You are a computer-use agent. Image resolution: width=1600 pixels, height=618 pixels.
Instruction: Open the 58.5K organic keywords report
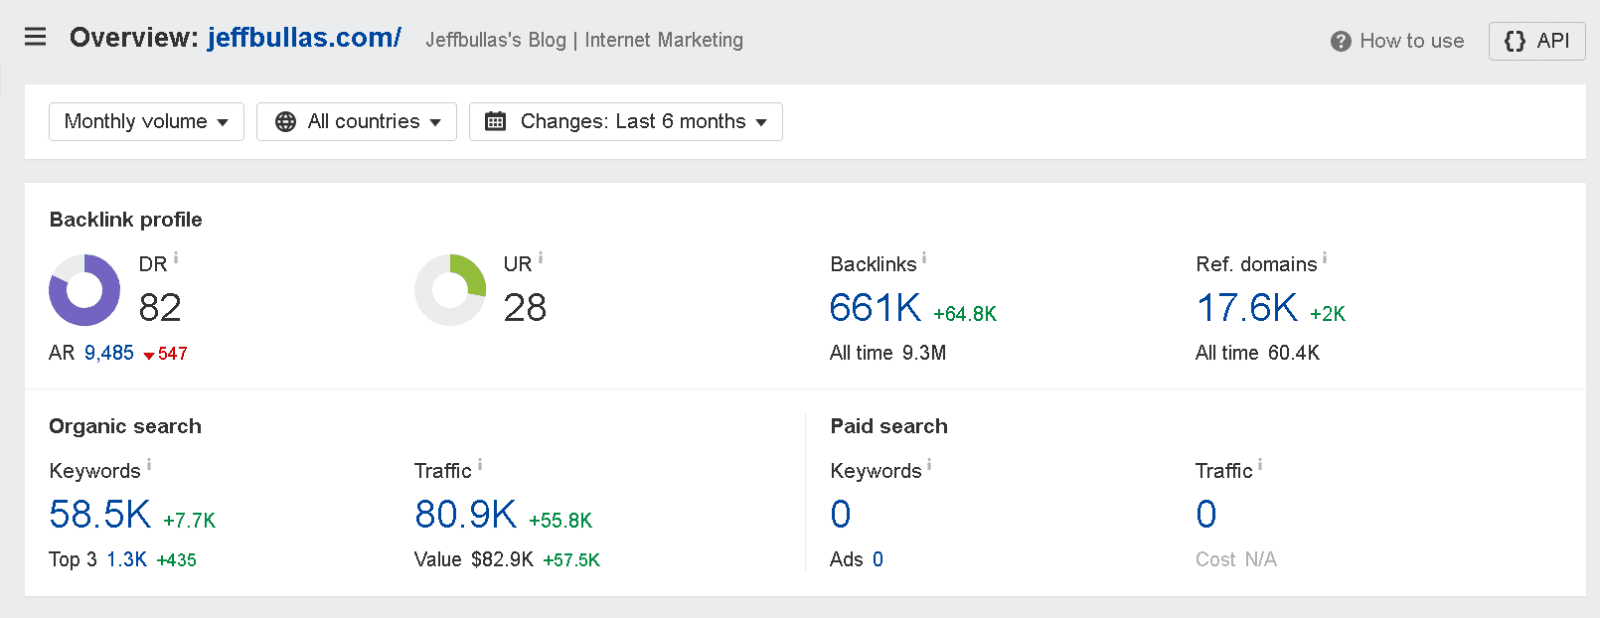coord(100,515)
